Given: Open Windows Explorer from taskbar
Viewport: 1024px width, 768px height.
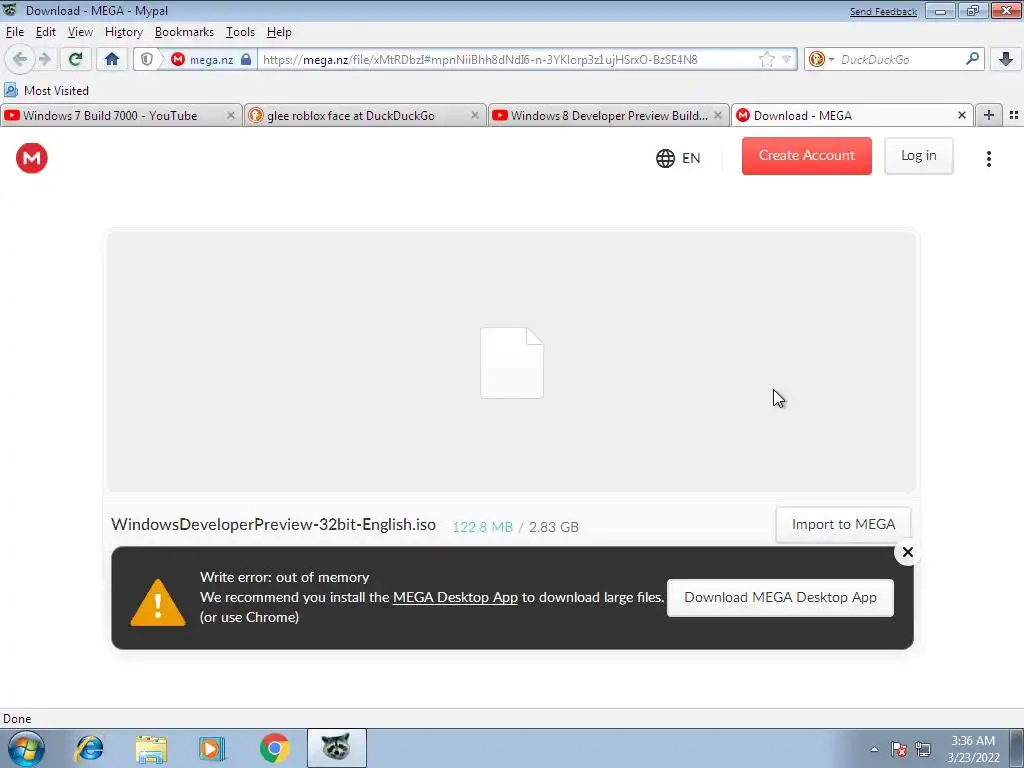Looking at the screenshot, I should [x=152, y=748].
